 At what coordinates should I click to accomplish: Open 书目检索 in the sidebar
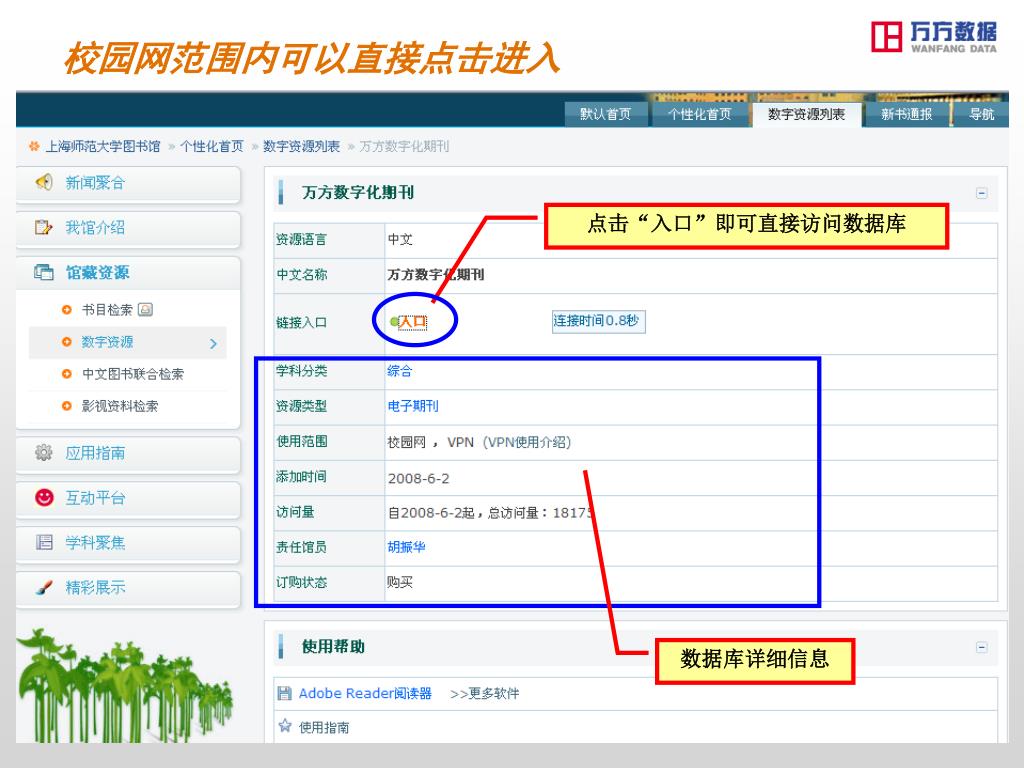pos(107,310)
